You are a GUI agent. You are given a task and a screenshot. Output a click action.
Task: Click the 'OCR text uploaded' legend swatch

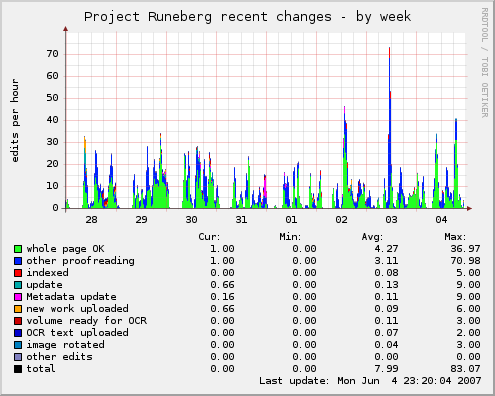coord(18,333)
